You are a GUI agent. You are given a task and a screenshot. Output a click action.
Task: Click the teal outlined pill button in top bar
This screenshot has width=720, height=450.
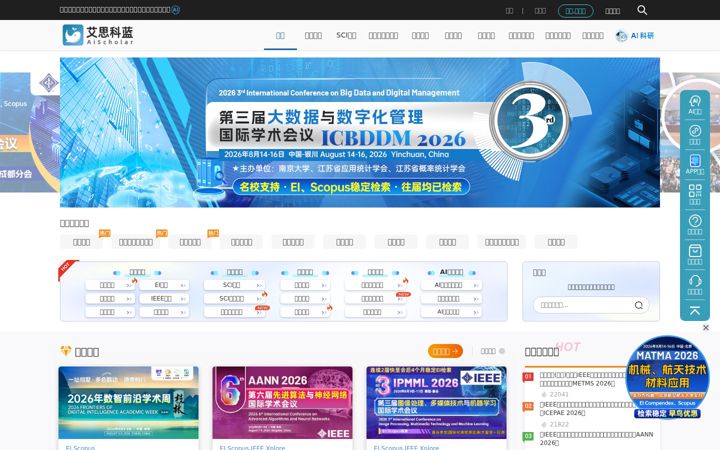(575, 11)
